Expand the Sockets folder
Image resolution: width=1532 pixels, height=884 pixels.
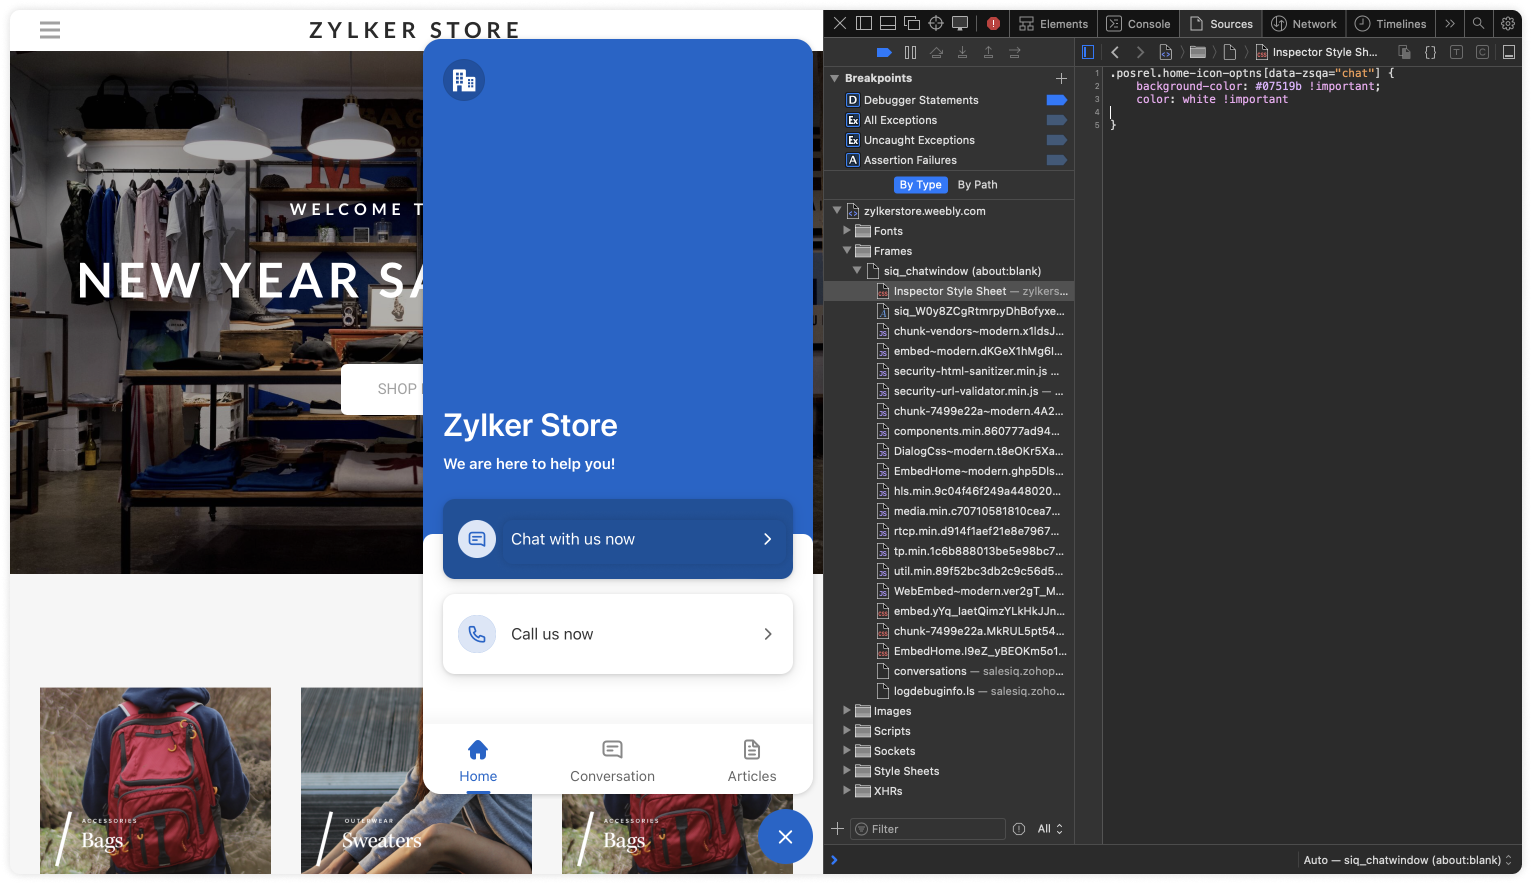point(847,751)
